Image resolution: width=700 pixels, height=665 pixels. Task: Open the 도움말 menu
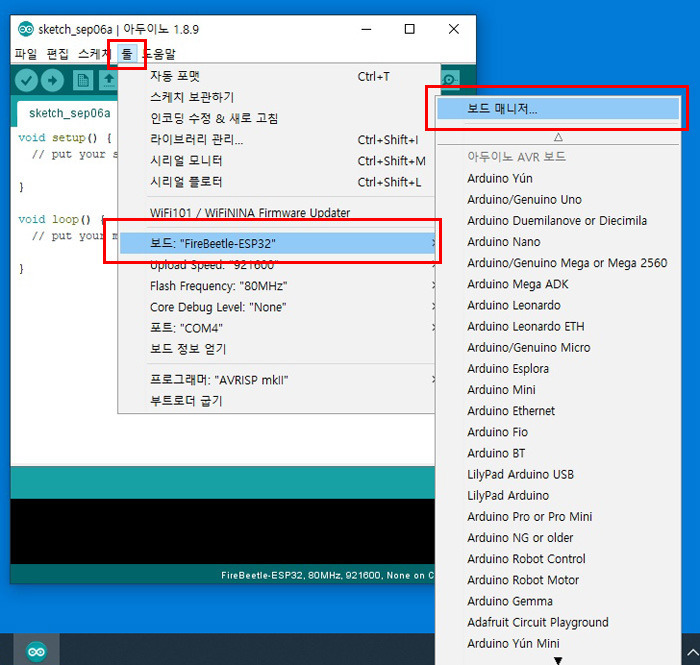click(160, 54)
